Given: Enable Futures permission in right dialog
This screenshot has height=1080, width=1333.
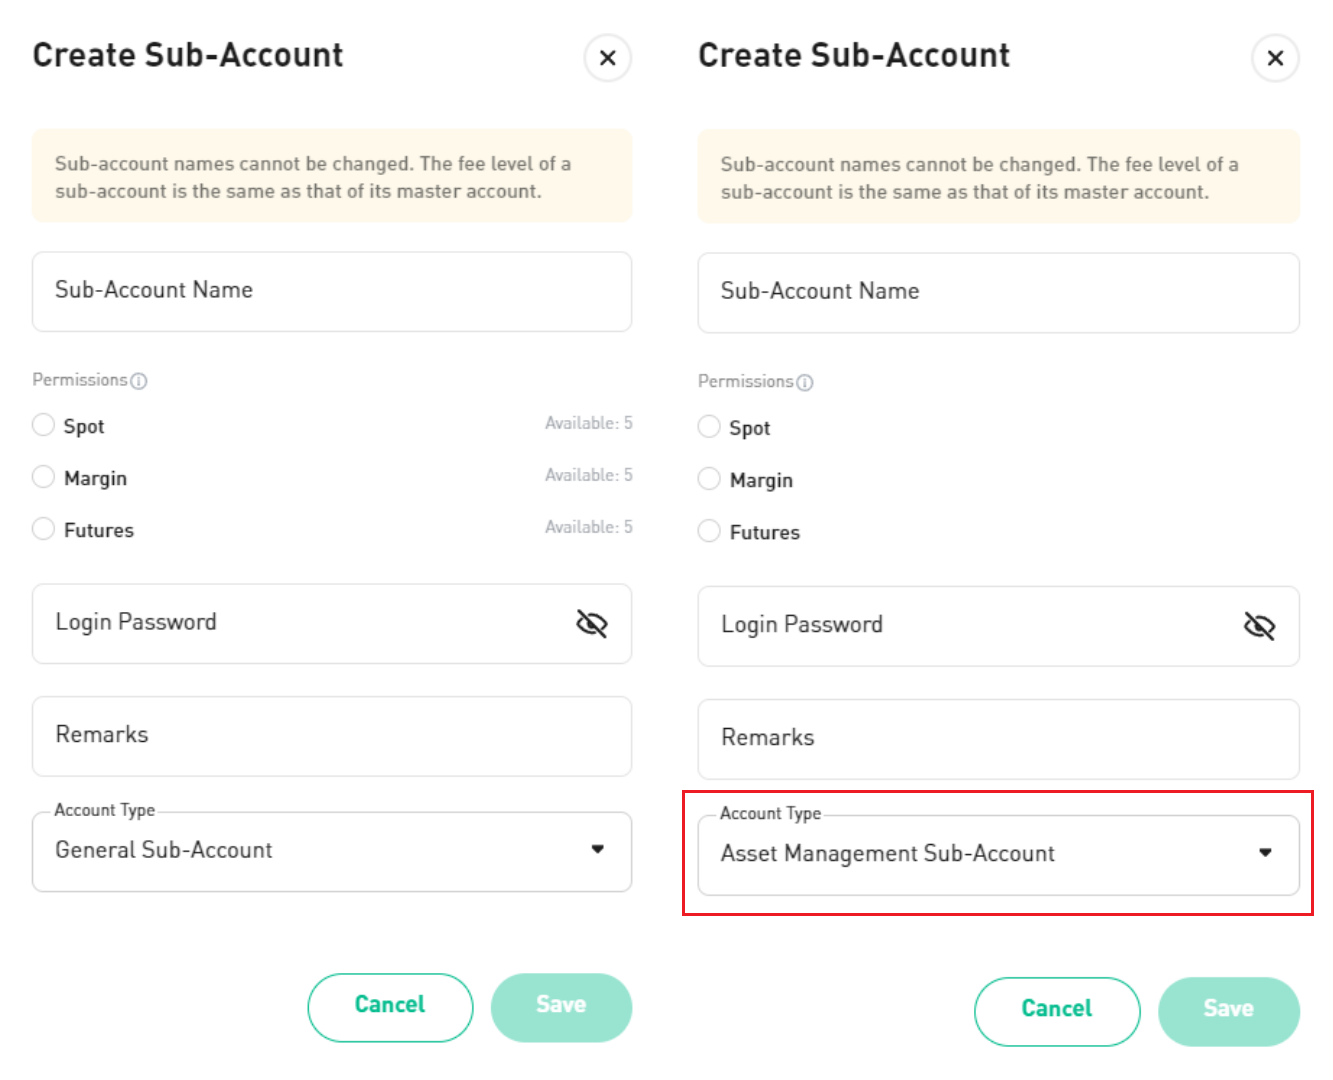Looking at the screenshot, I should pyautogui.click(x=710, y=531).
